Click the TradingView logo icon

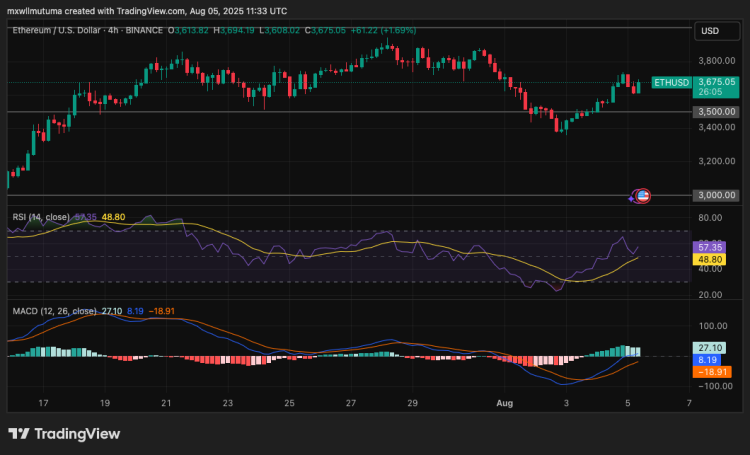pos(19,434)
